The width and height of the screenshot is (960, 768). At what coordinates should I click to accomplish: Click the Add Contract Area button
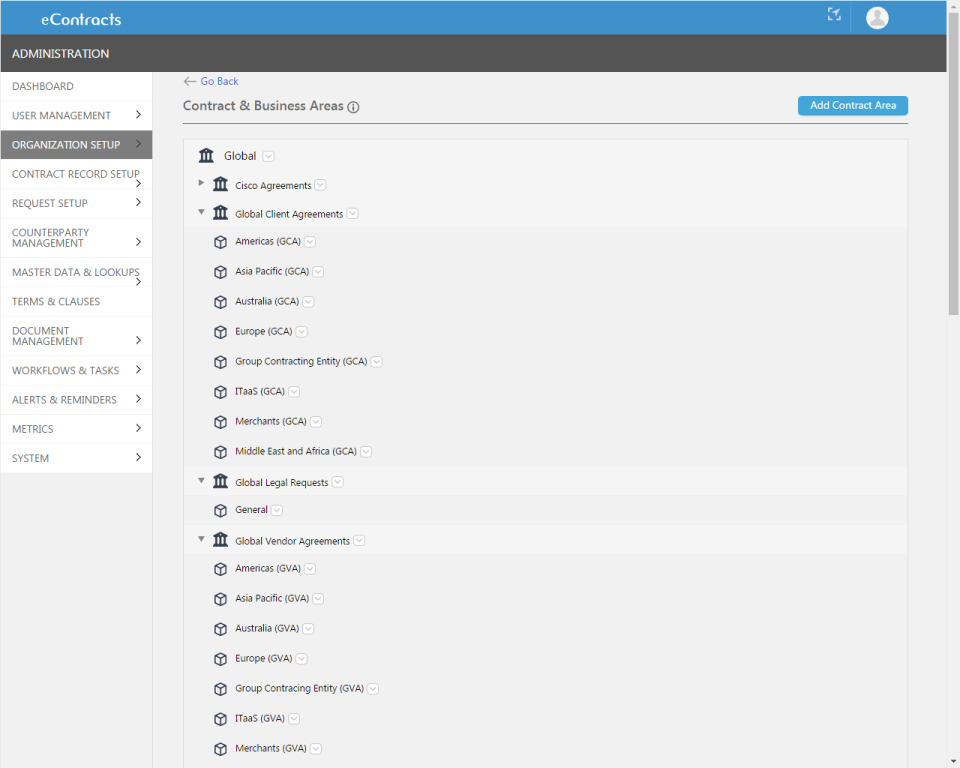coord(852,105)
